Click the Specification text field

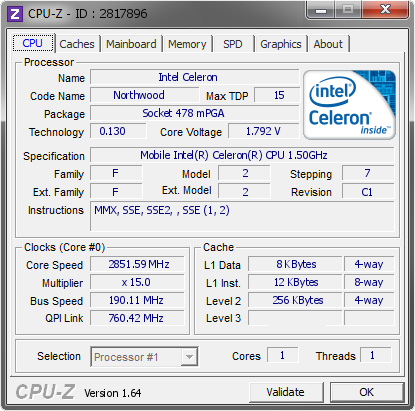[x=242, y=155]
